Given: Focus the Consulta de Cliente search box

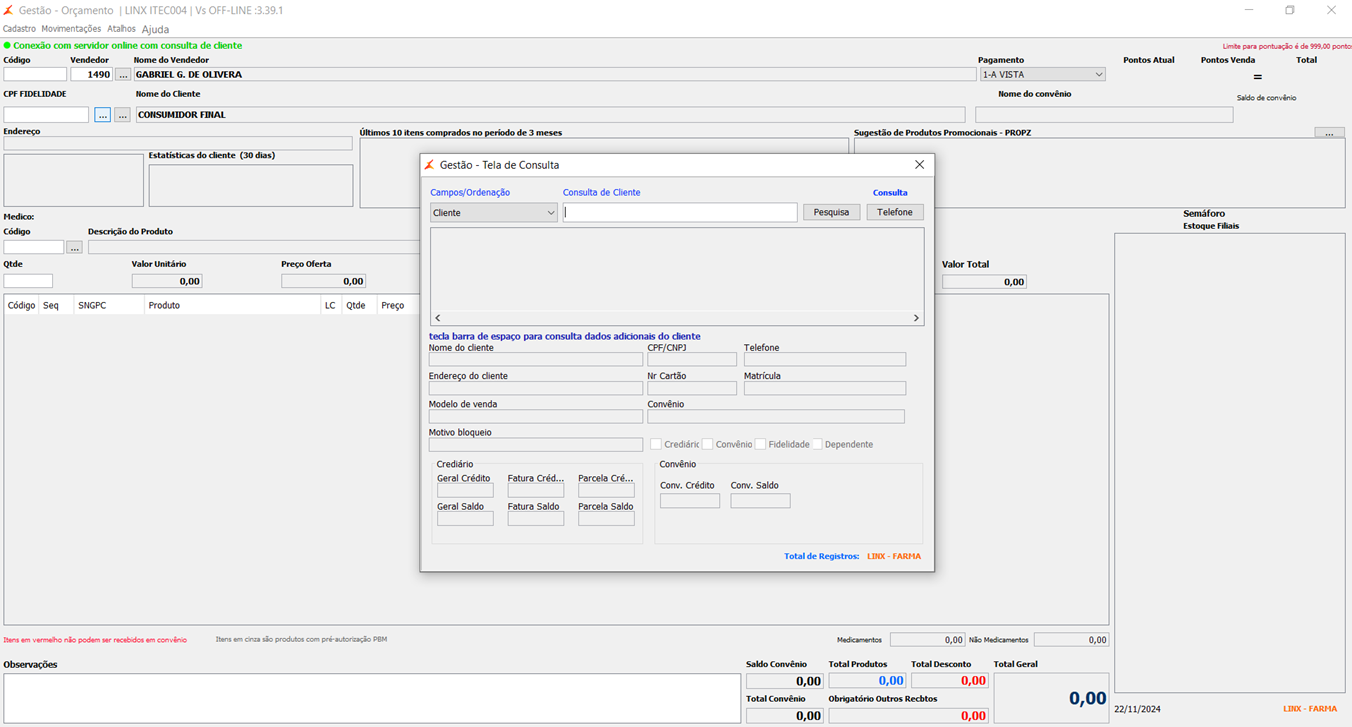Looking at the screenshot, I should point(680,212).
